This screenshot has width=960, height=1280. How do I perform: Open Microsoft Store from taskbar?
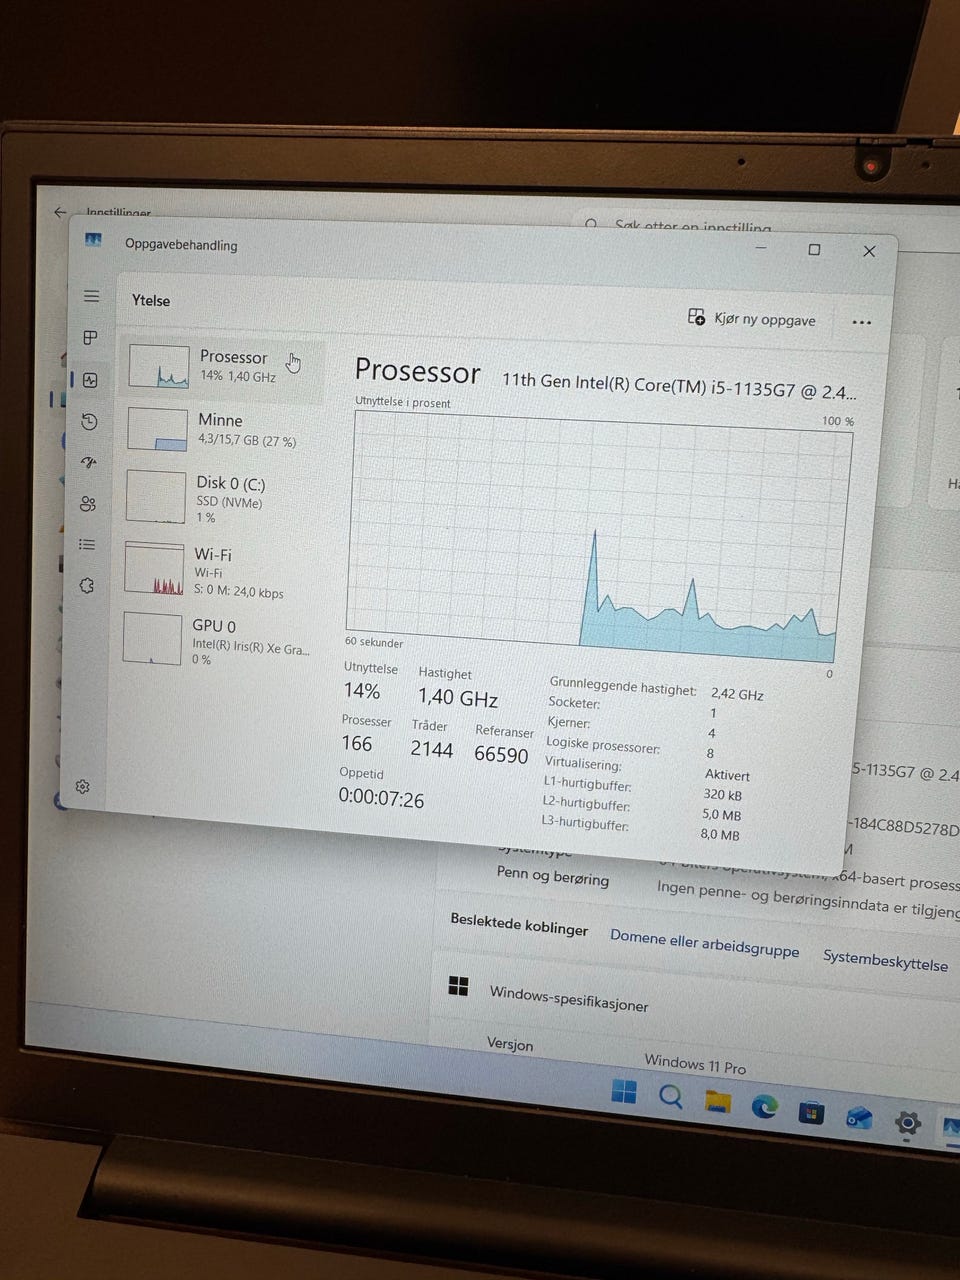812,1112
